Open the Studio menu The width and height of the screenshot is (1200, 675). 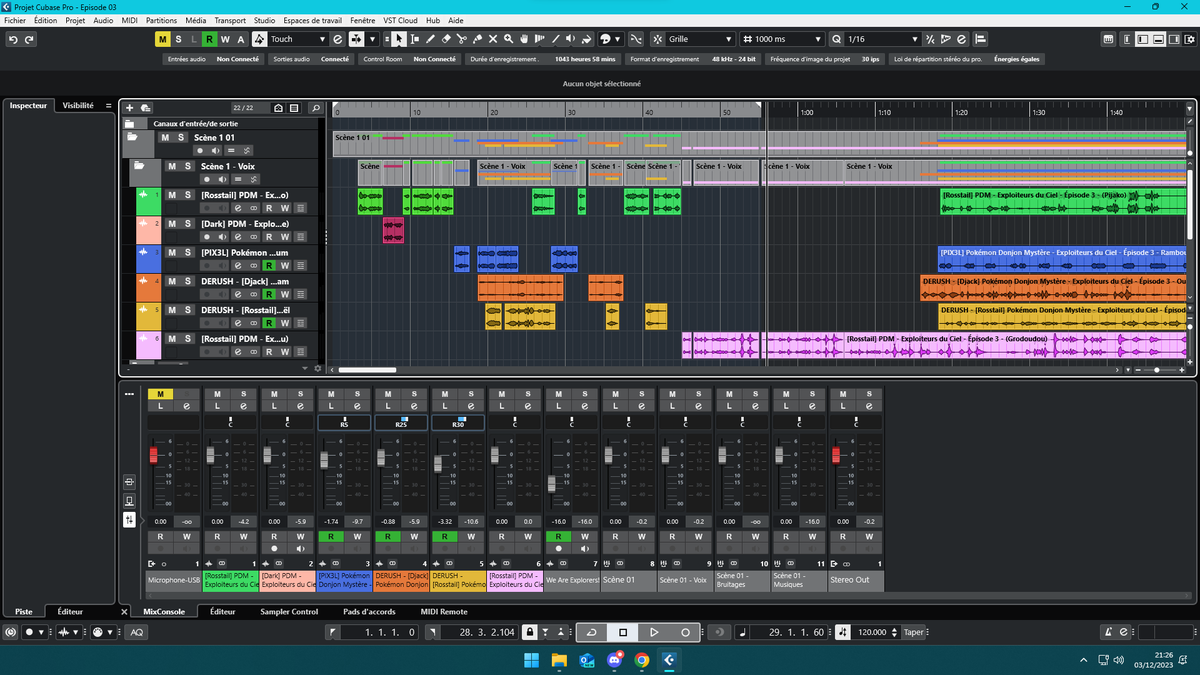263,19
